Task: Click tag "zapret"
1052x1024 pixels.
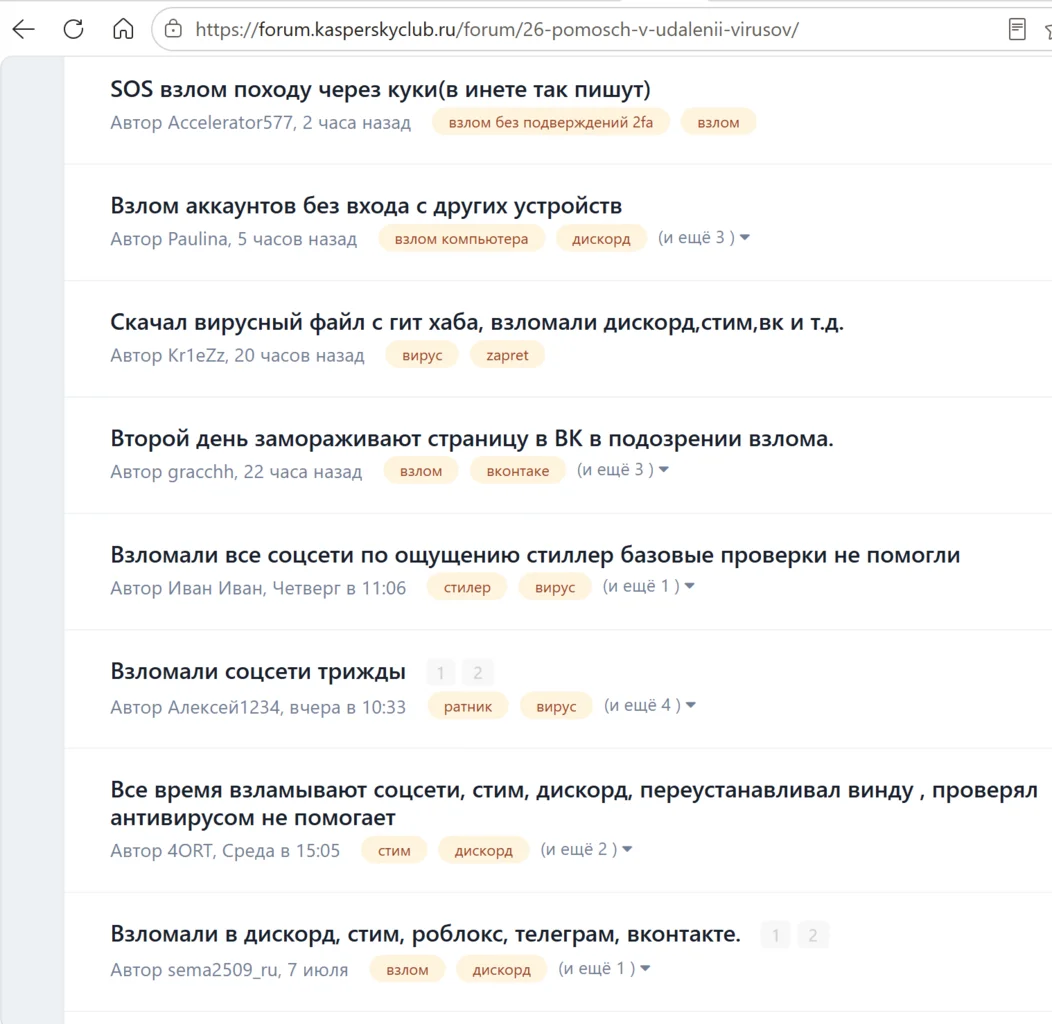Action: [507, 355]
